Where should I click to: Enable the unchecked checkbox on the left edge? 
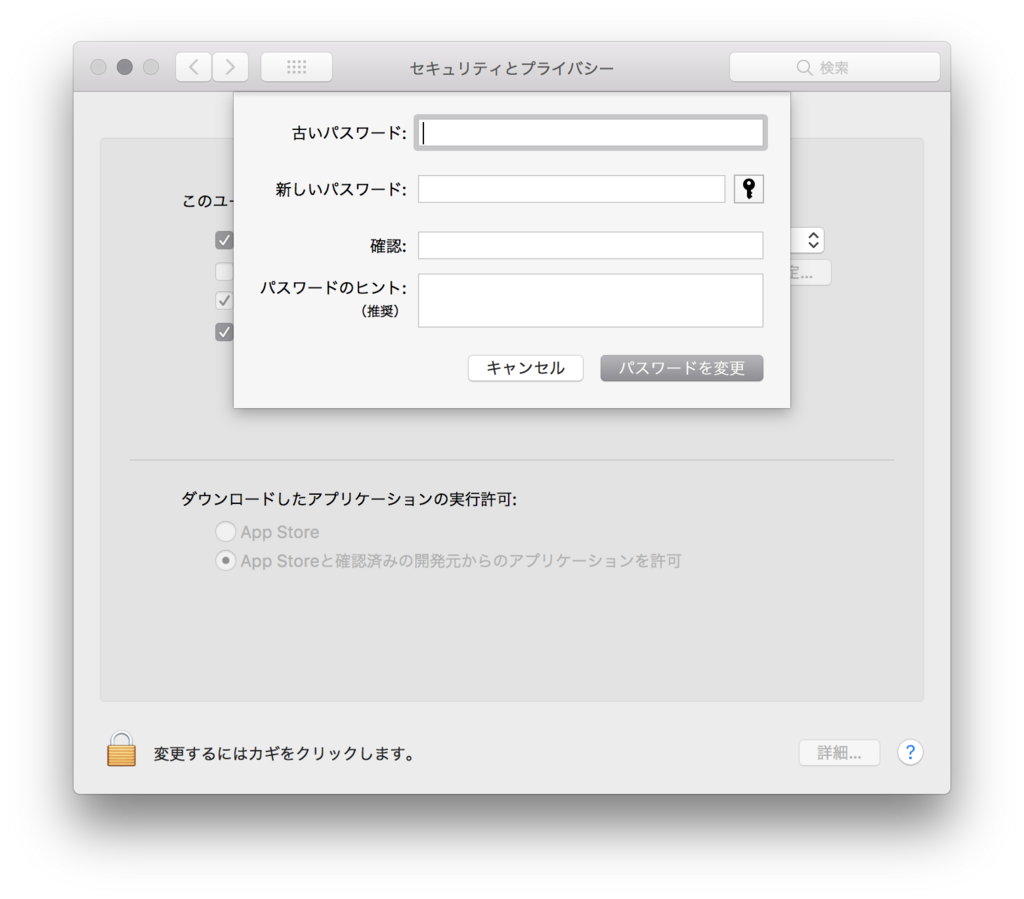tap(224, 271)
